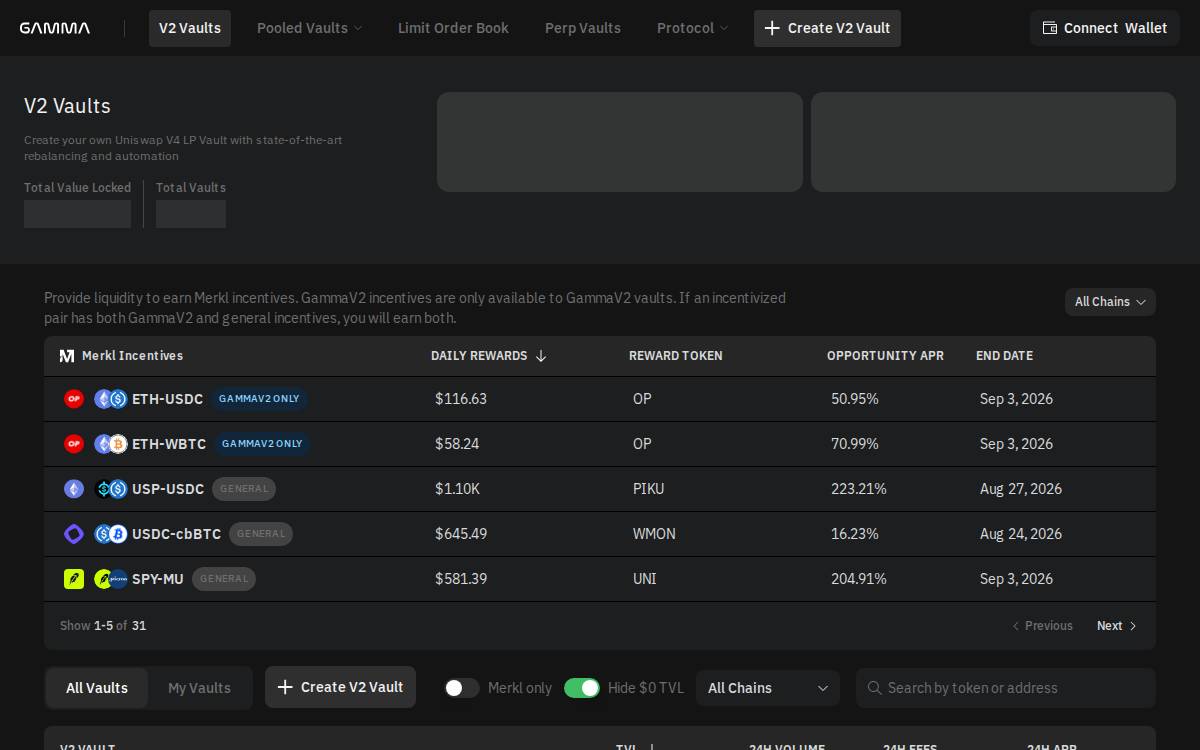Open the Pooled Vaults dropdown menu
1200x750 pixels.
click(310, 28)
